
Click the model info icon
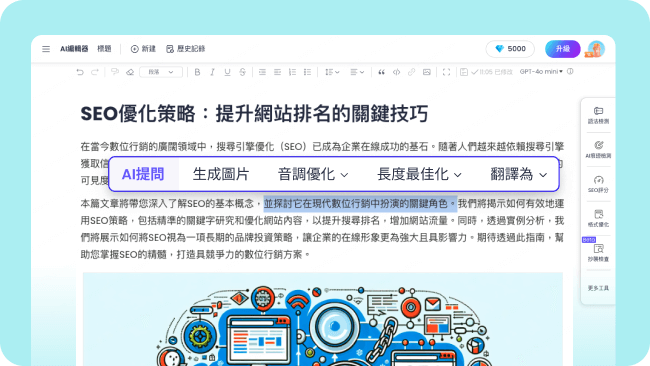pos(570,72)
